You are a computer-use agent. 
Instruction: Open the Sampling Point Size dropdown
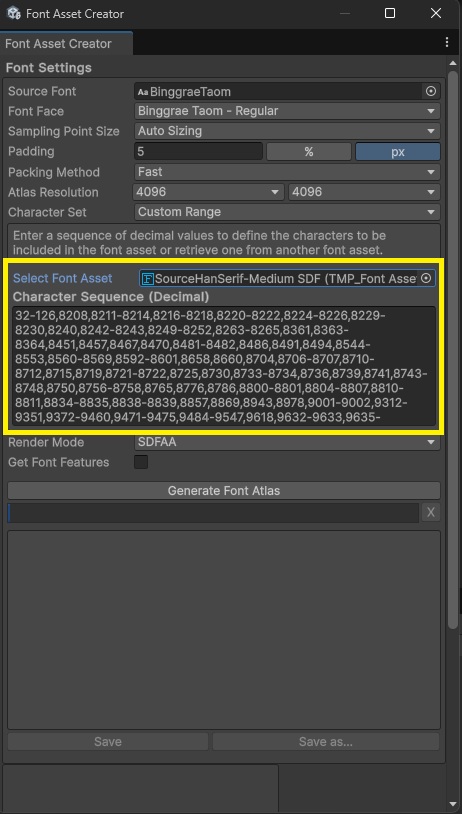click(x=287, y=131)
